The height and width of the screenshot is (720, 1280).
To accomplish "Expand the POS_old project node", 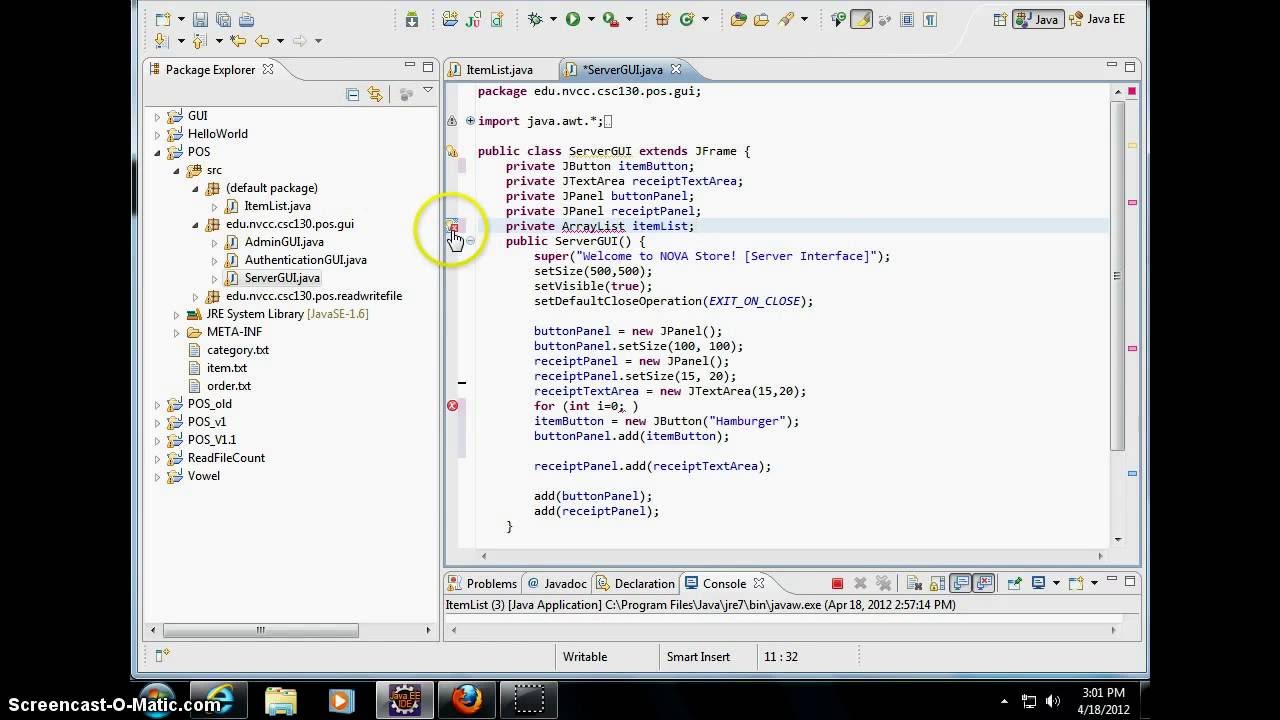I will [x=157, y=404].
